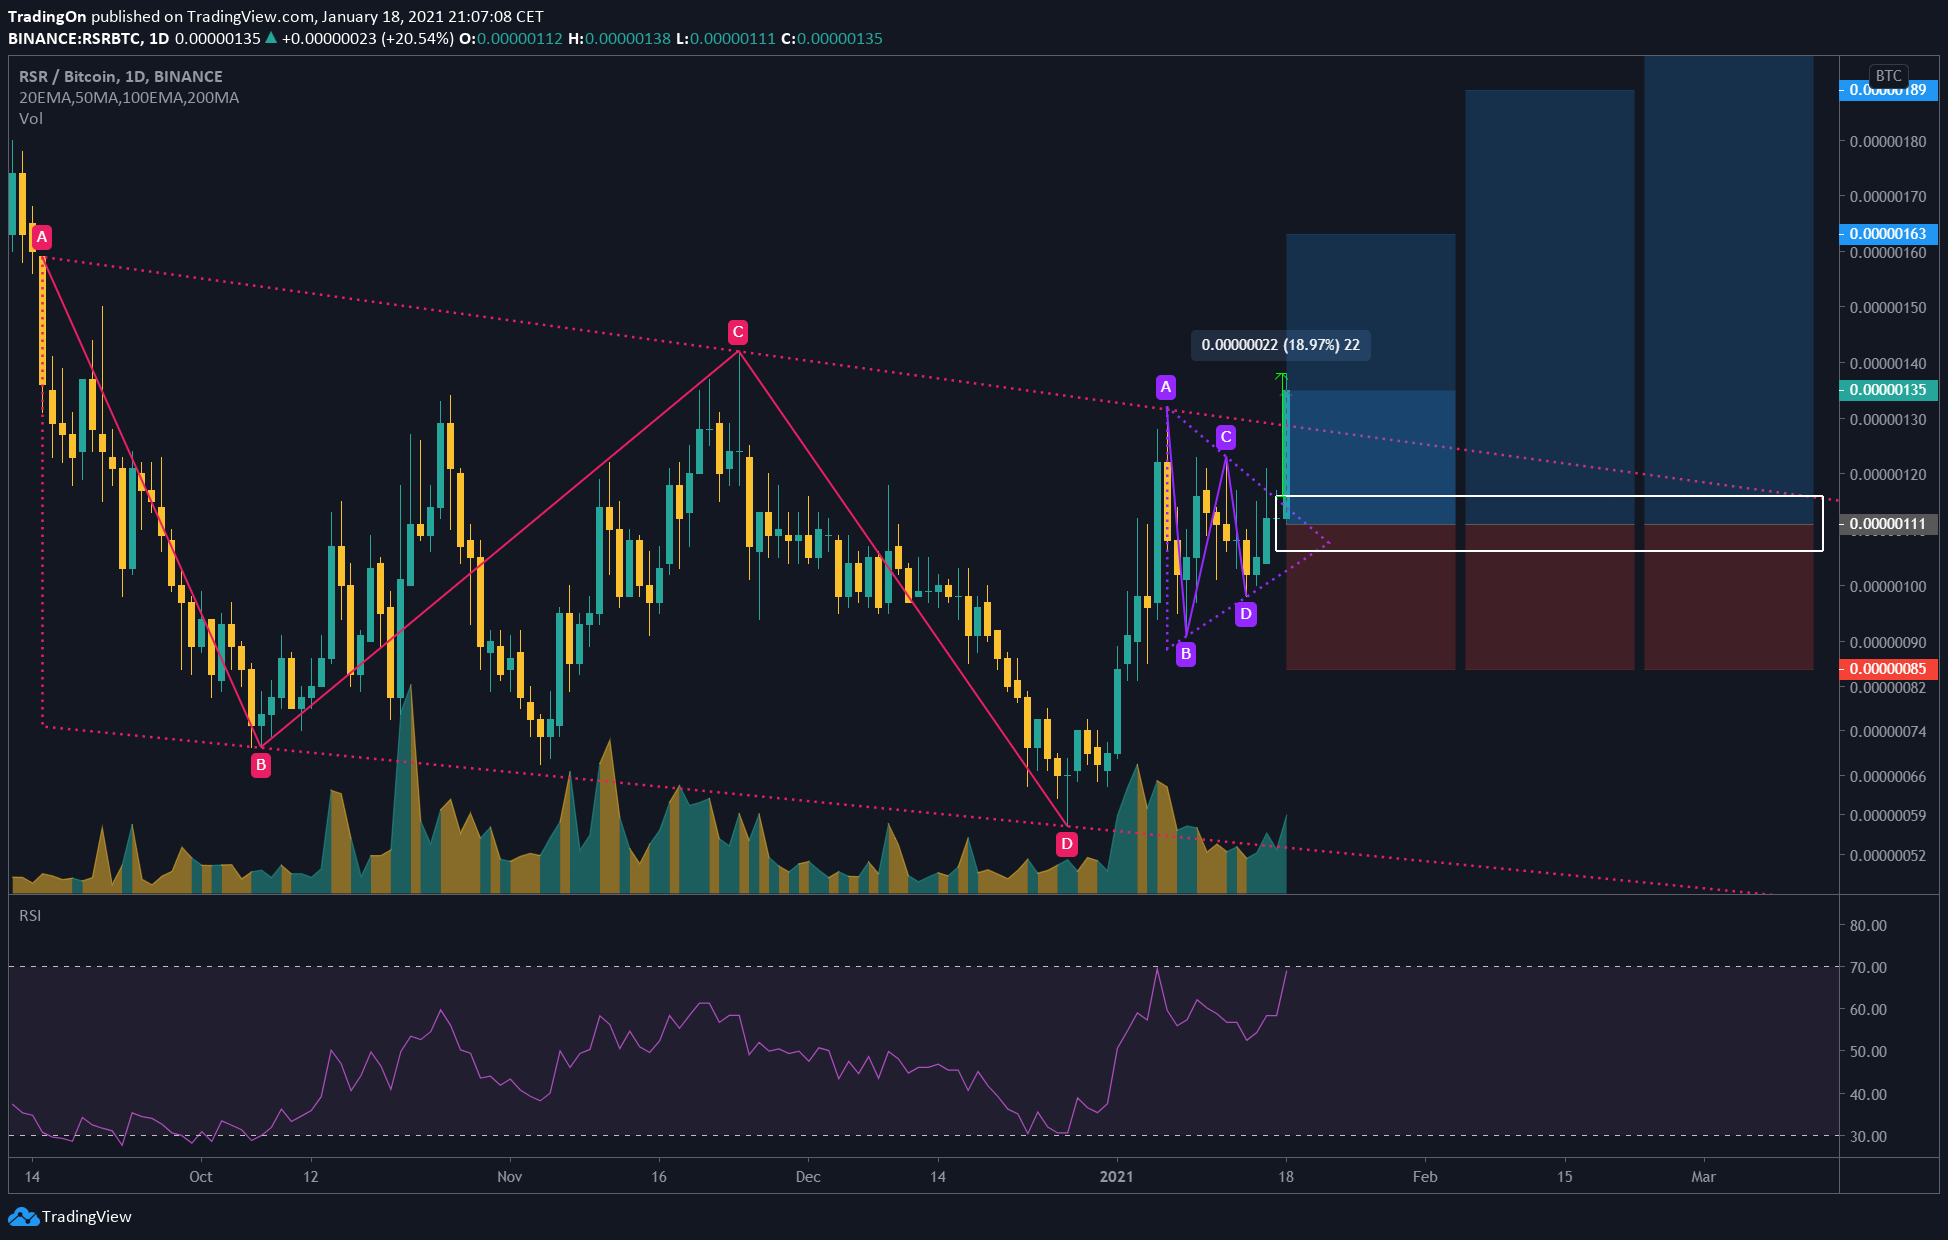
Task: Click the red 0.00000085 stop price tag
Action: pyautogui.click(x=1888, y=669)
